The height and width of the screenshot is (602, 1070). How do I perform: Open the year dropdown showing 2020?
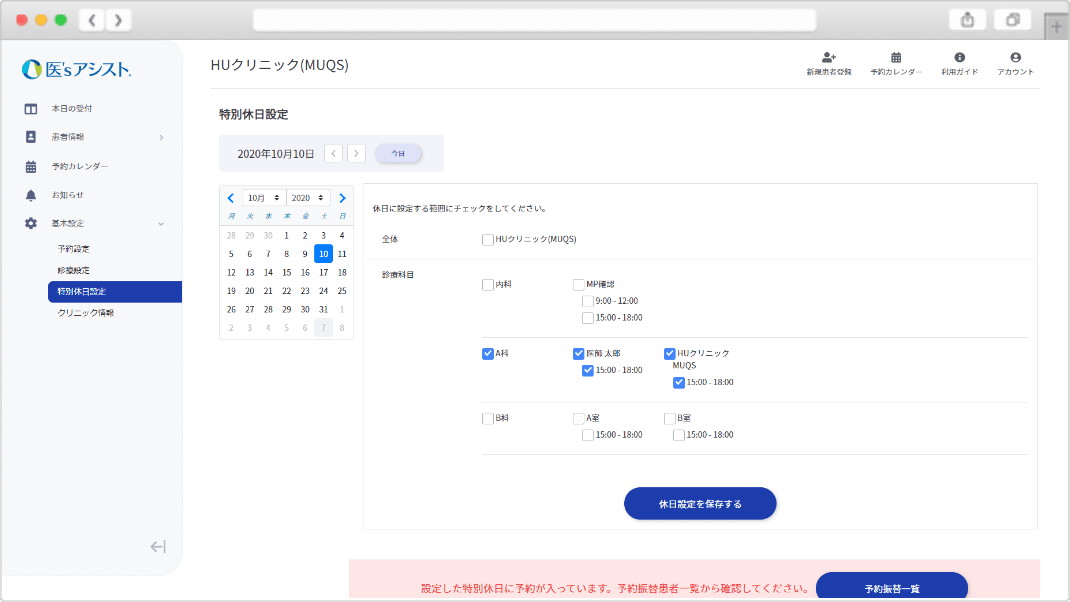pos(308,198)
